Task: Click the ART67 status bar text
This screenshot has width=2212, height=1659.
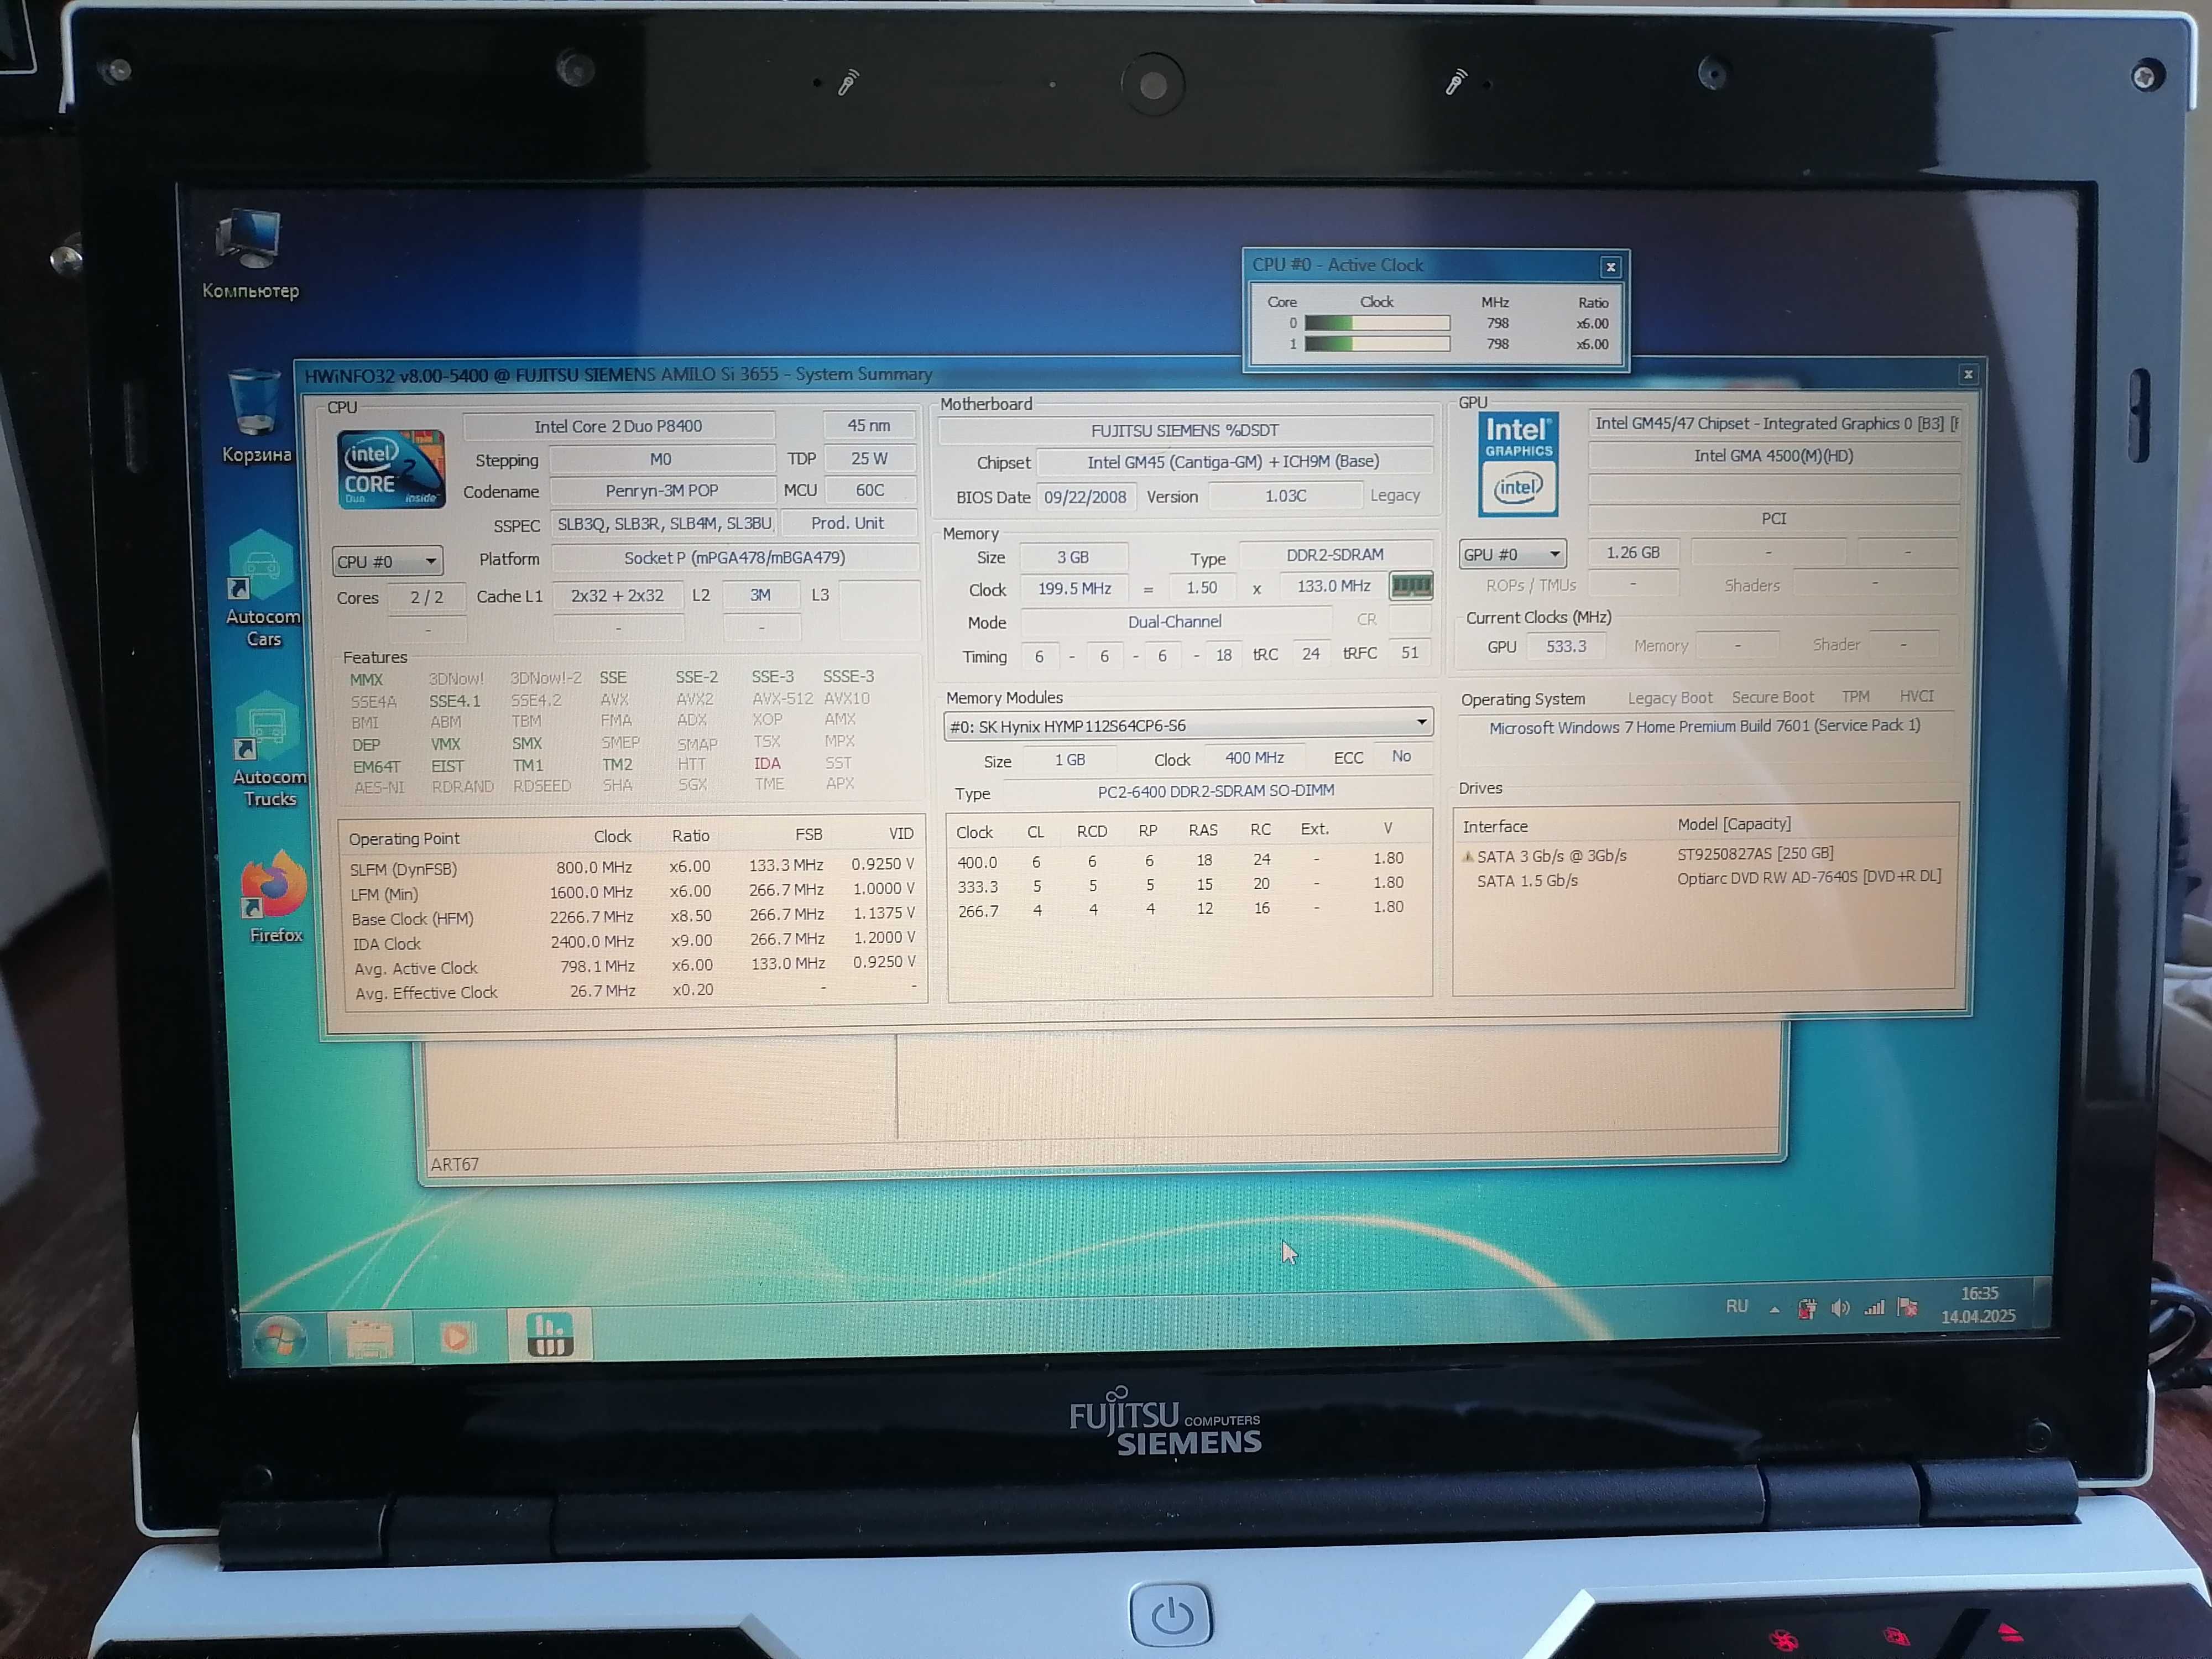Action: tap(454, 1165)
